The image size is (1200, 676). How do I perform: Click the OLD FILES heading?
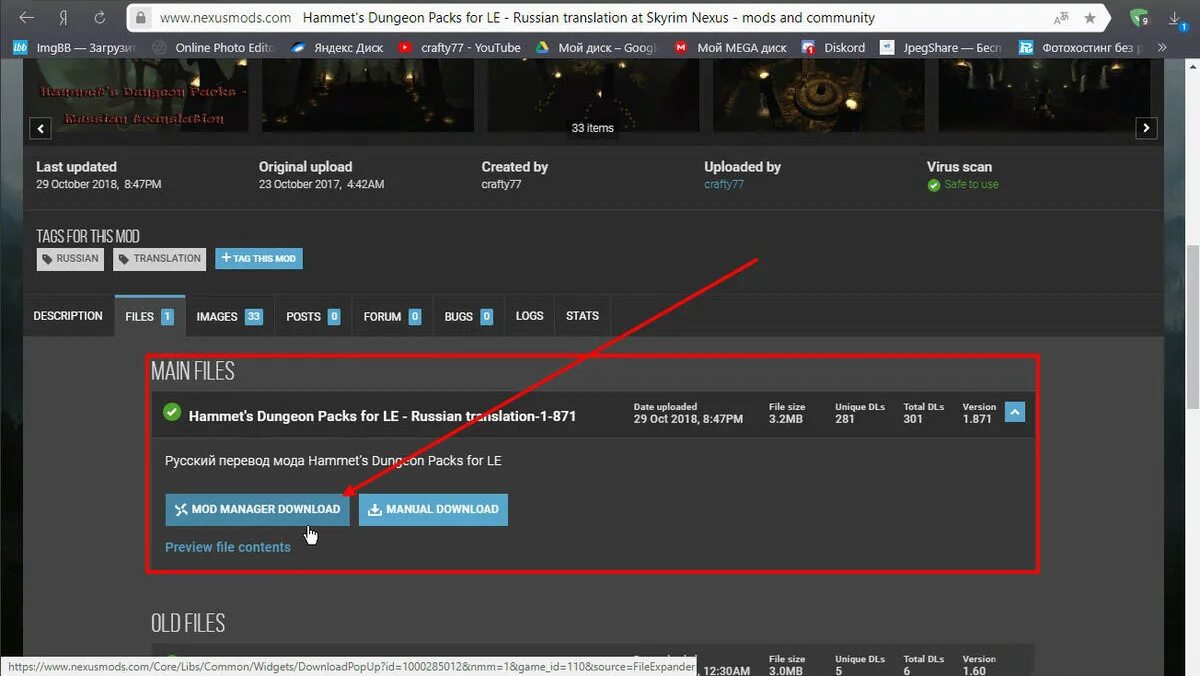[188, 623]
